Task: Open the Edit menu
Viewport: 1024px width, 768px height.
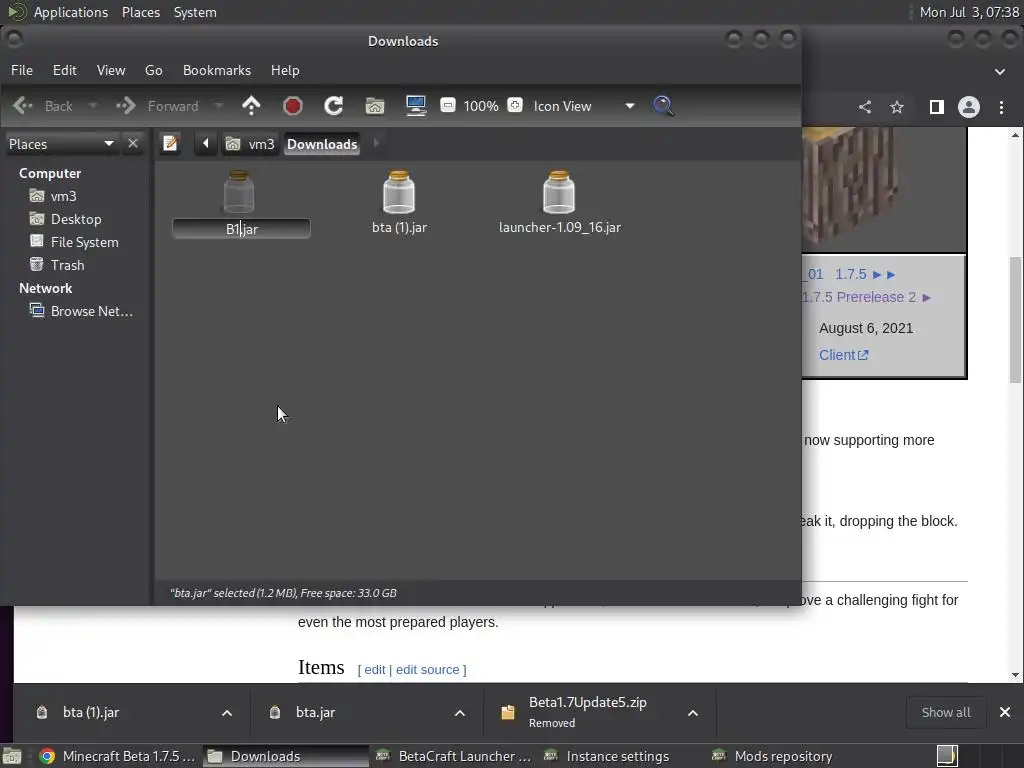Action: (x=65, y=70)
